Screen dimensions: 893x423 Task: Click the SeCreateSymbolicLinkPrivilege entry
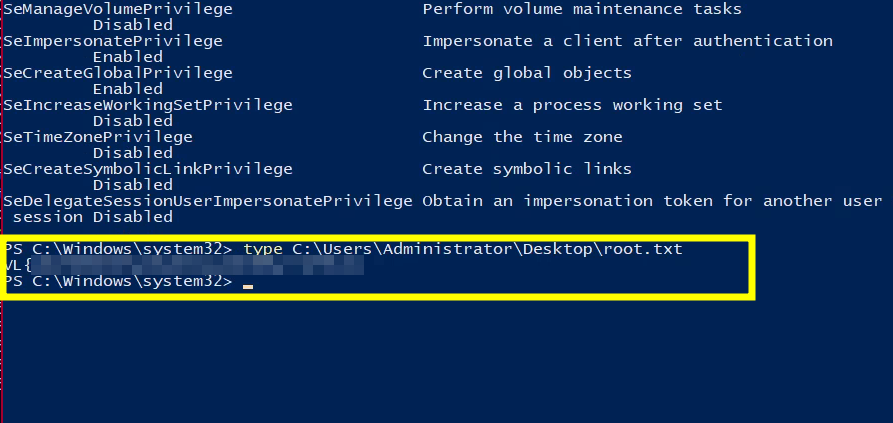[148, 169]
